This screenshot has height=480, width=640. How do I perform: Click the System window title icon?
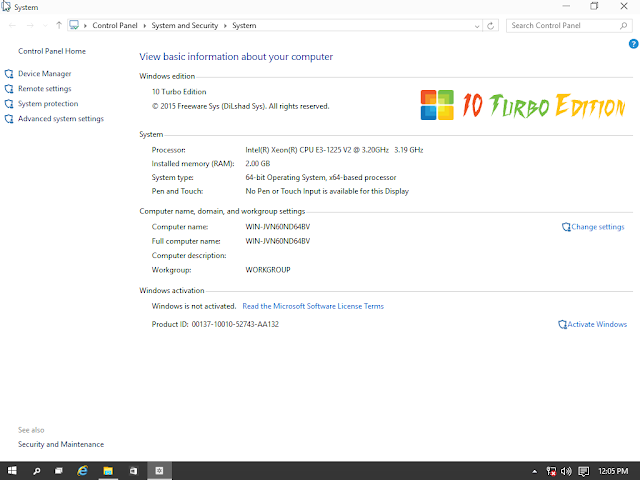(6, 7)
